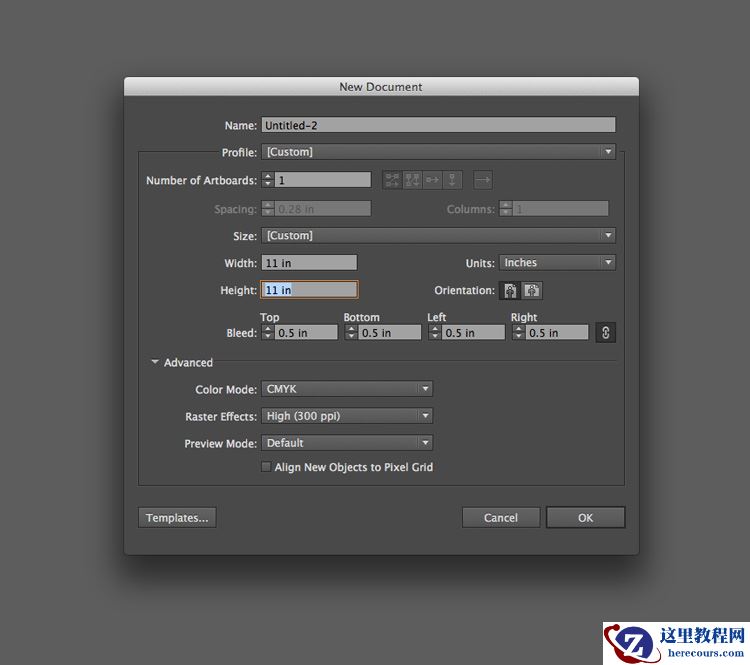The width and height of the screenshot is (750, 665).
Task: Open the Preview Mode dropdown
Action: coord(347,443)
